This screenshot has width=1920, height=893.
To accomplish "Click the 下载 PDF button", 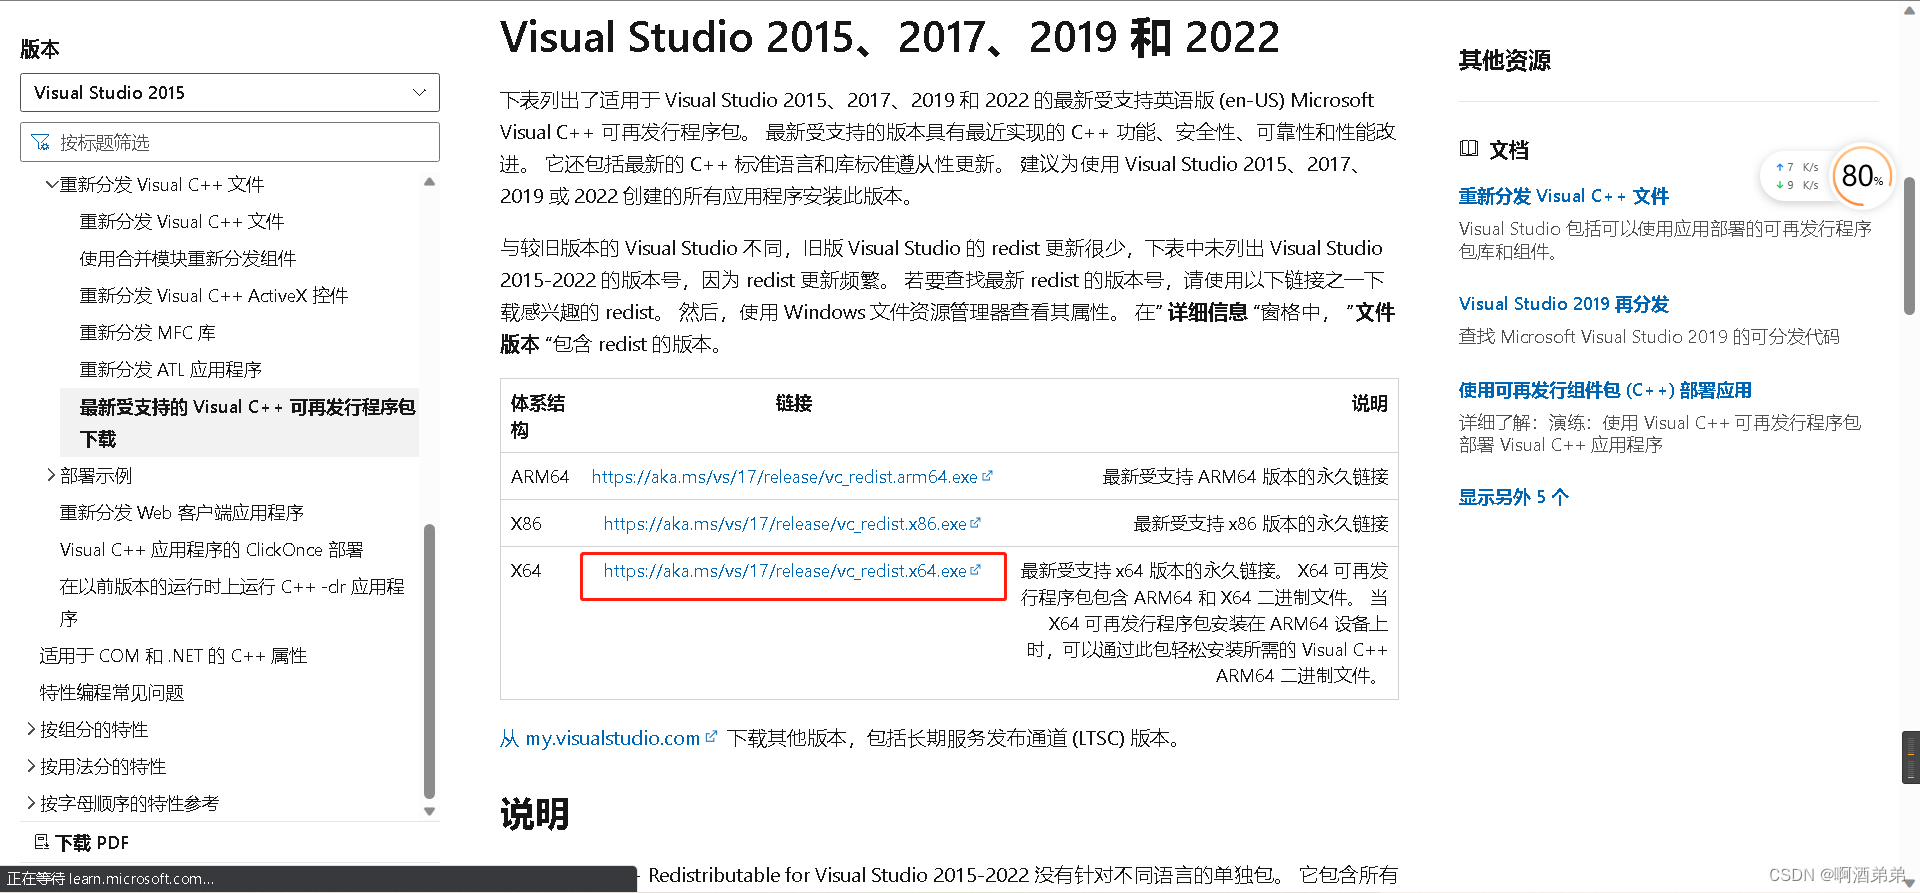I will (81, 842).
